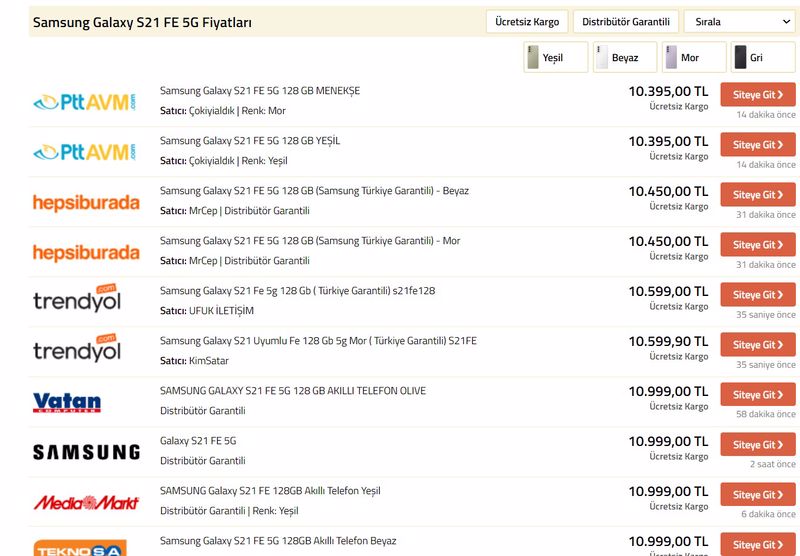Image resolution: width=800 pixels, height=556 pixels.
Task: Click Siteye Git for trendyol KimSatar offer
Action: click(758, 344)
